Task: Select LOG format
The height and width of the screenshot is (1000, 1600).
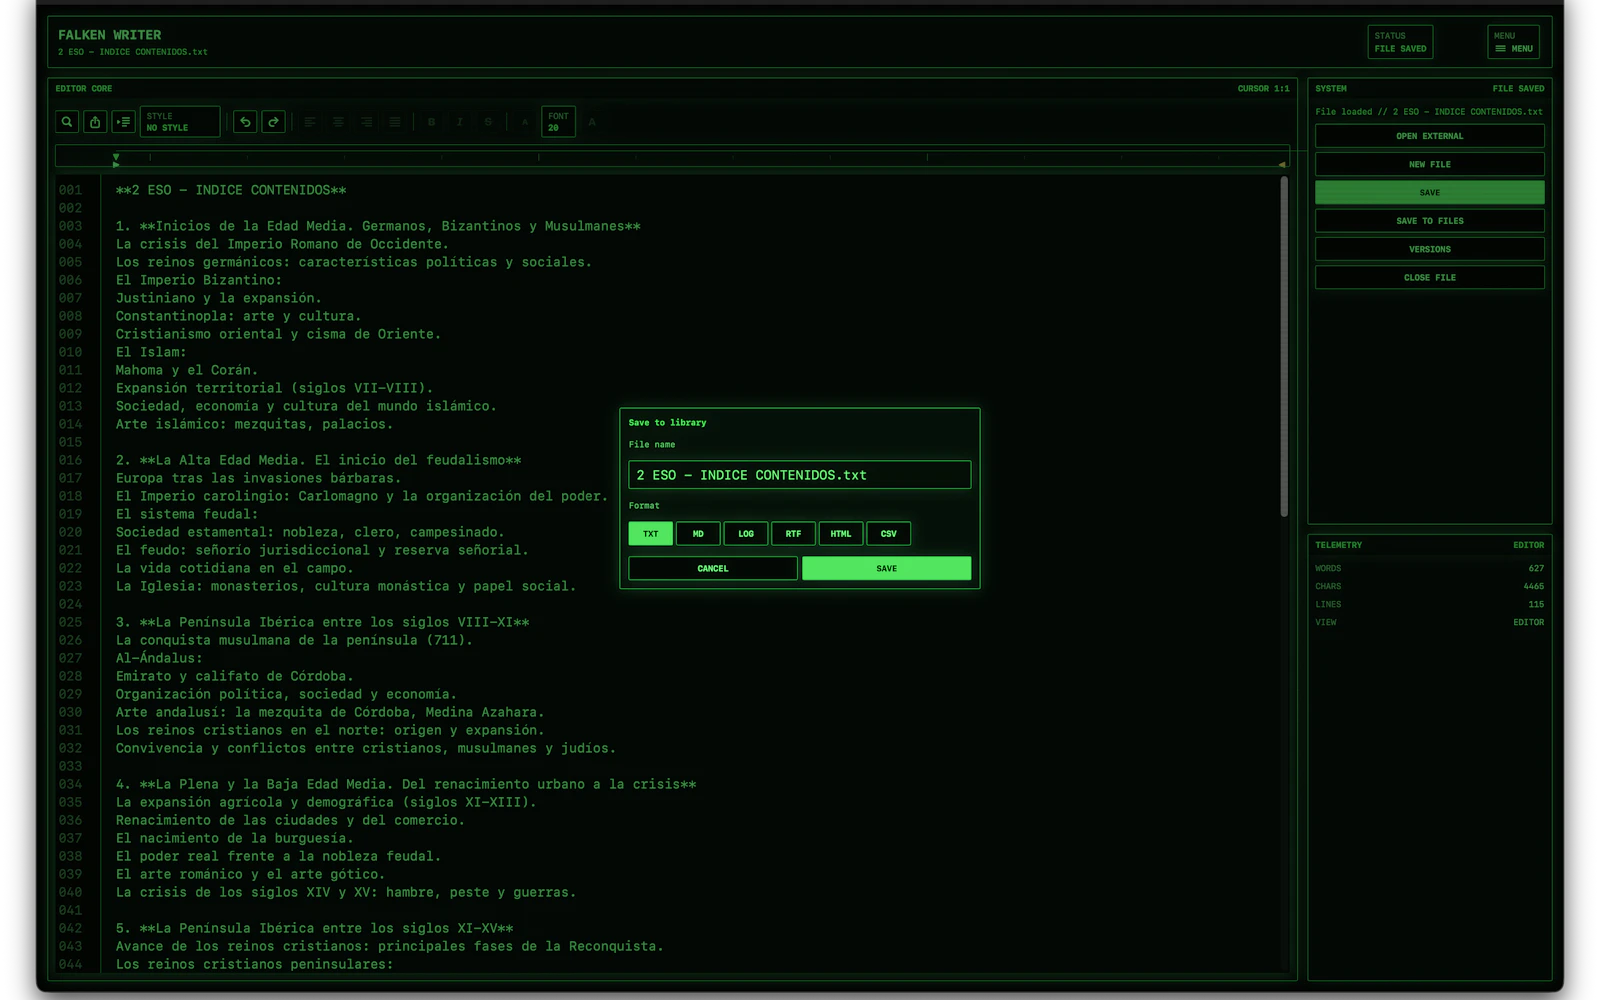Action: point(746,534)
